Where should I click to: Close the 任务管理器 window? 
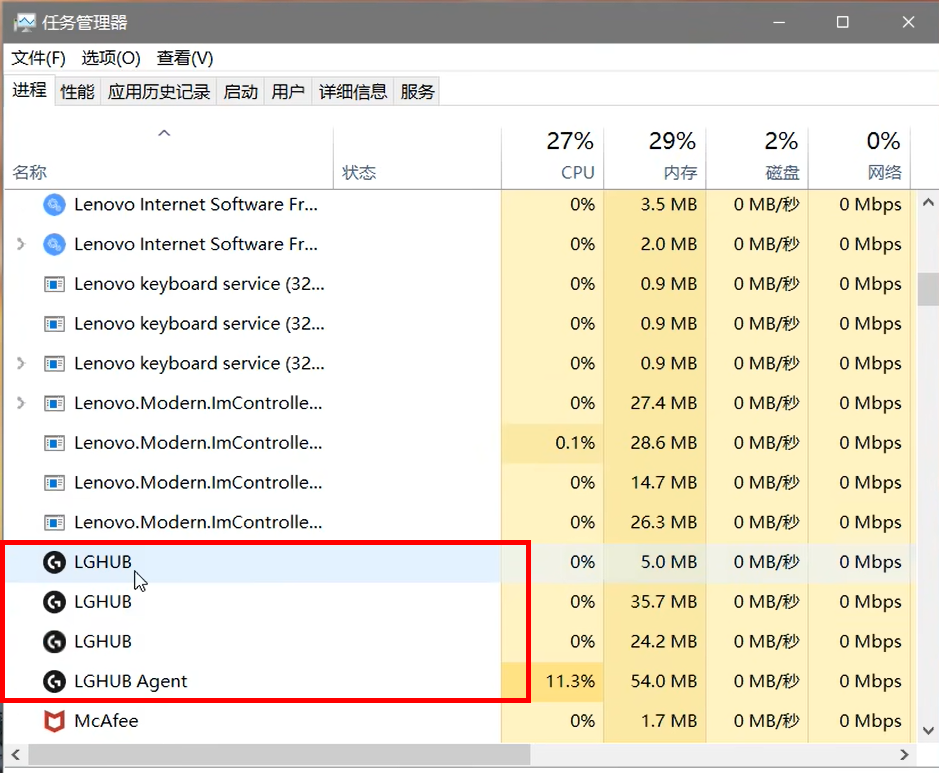point(908,23)
